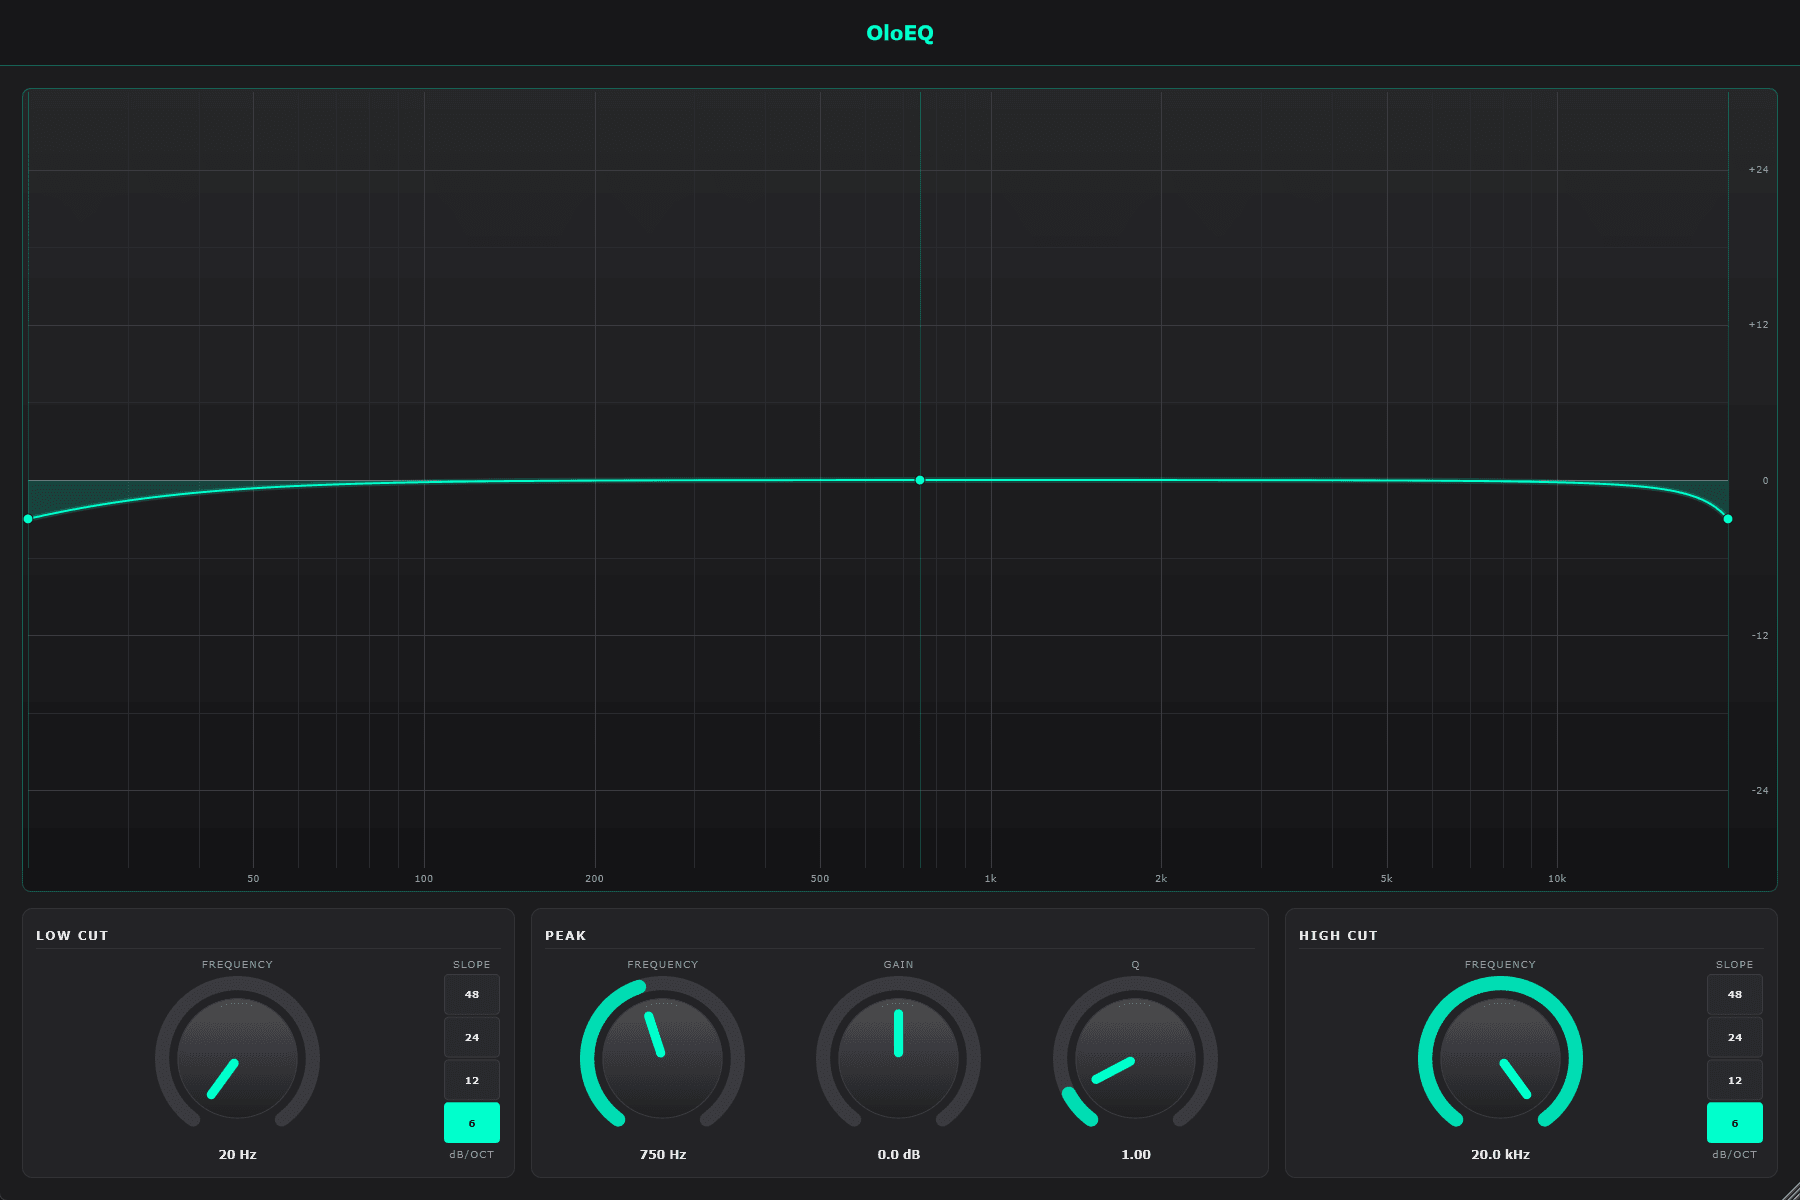This screenshot has height=1200, width=1800.
Task: Click the OloEQ title
Action: [900, 33]
